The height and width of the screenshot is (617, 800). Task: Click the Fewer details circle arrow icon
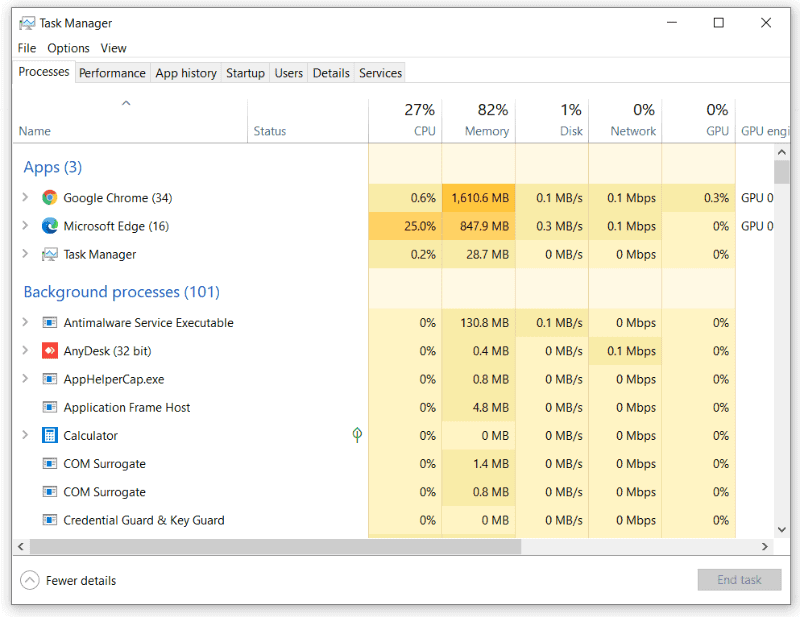[x=30, y=580]
